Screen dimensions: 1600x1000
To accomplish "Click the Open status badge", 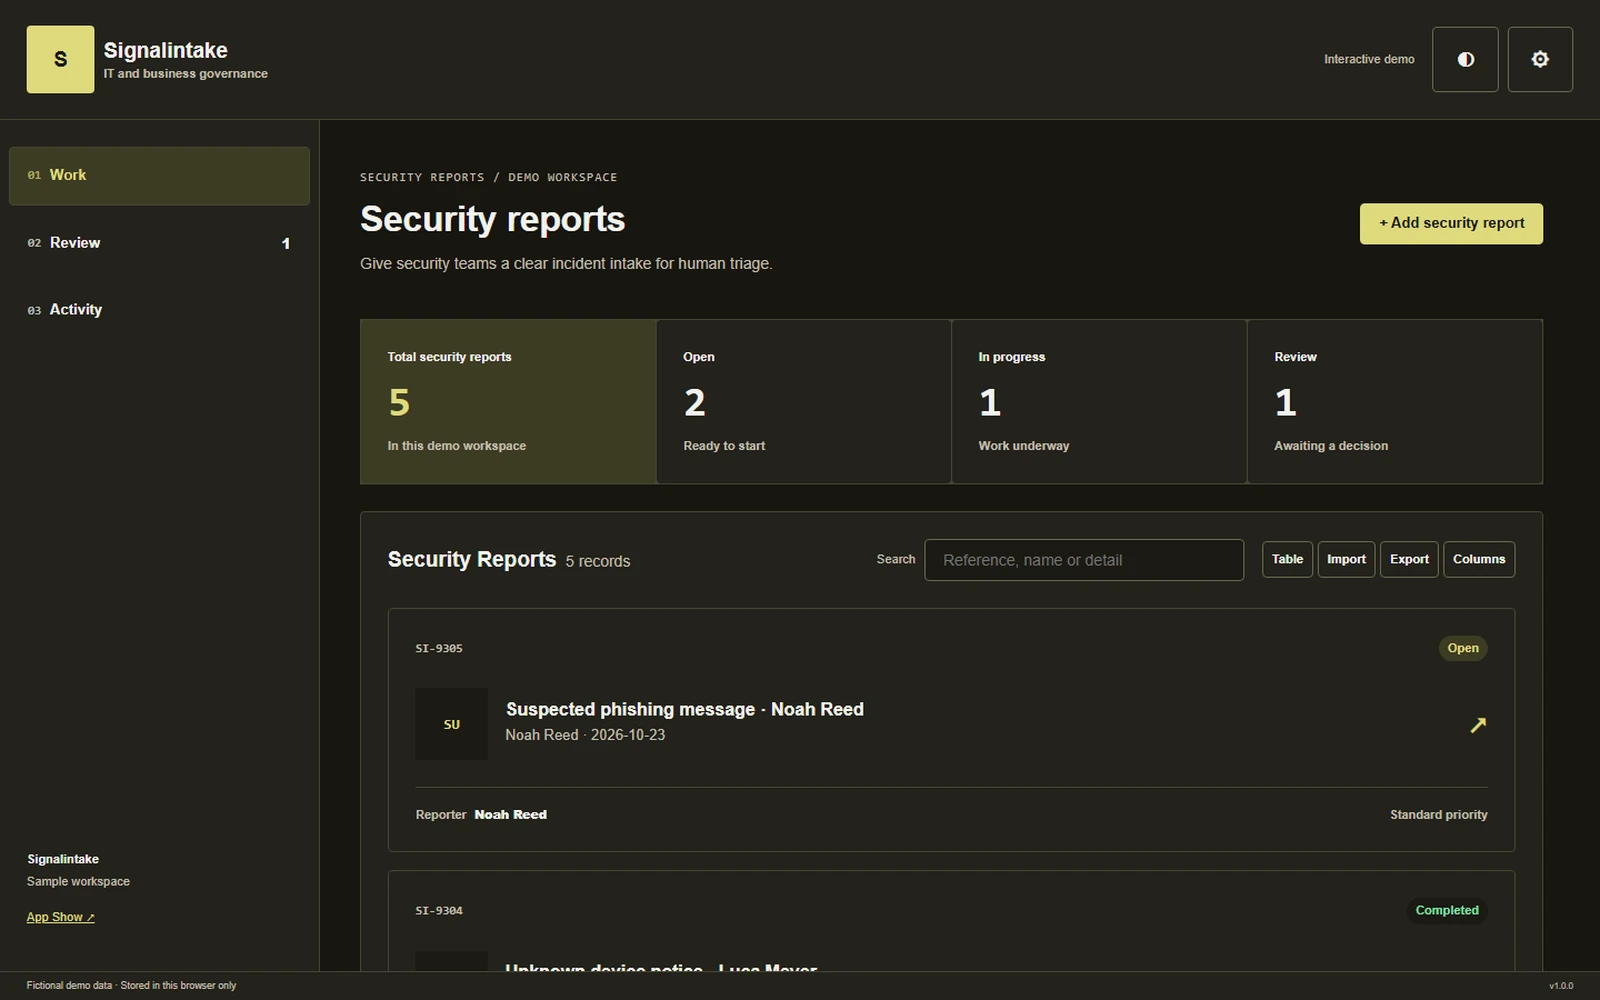I will (x=1463, y=648).
